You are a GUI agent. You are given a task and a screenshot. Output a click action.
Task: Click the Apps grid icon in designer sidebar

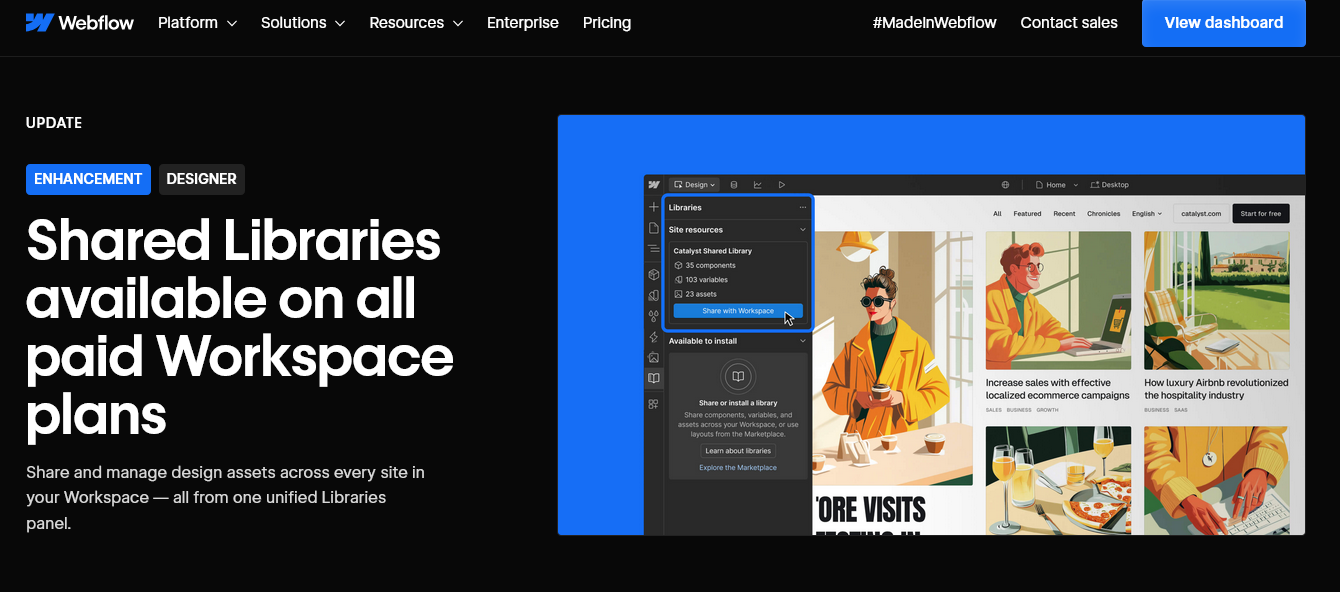tap(654, 404)
